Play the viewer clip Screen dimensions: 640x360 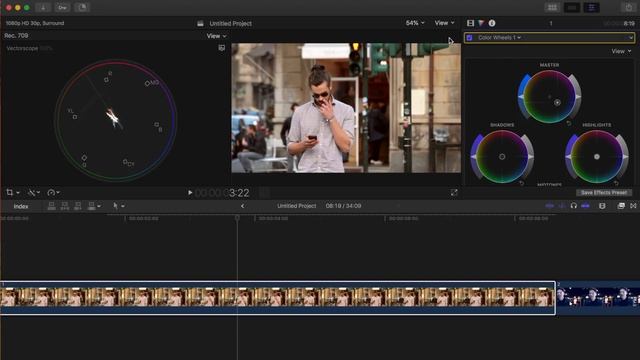coord(190,192)
